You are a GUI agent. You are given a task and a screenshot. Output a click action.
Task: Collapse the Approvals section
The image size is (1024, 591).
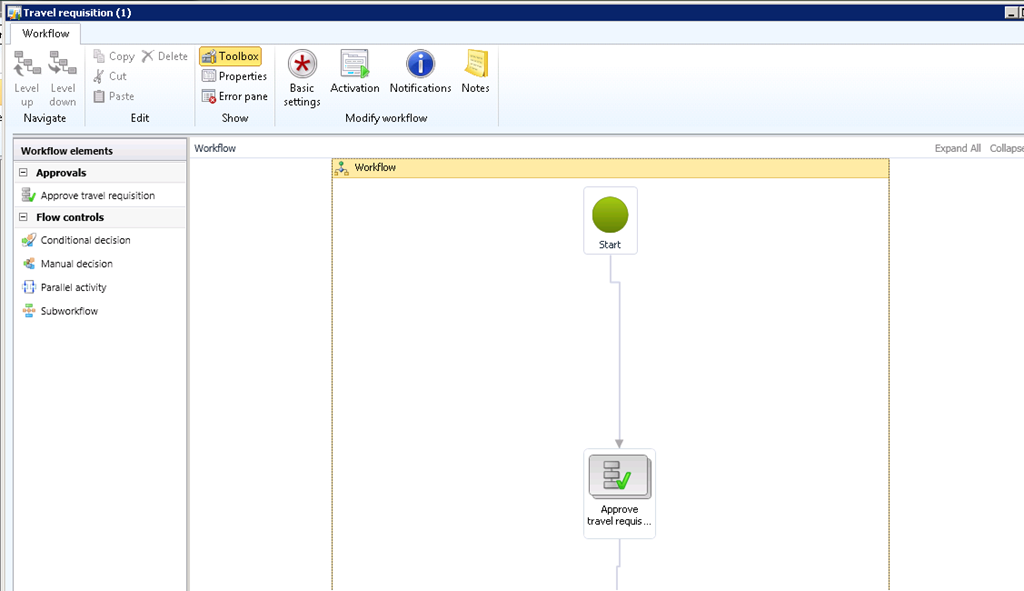pyautogui.click(x=23, y=173)
